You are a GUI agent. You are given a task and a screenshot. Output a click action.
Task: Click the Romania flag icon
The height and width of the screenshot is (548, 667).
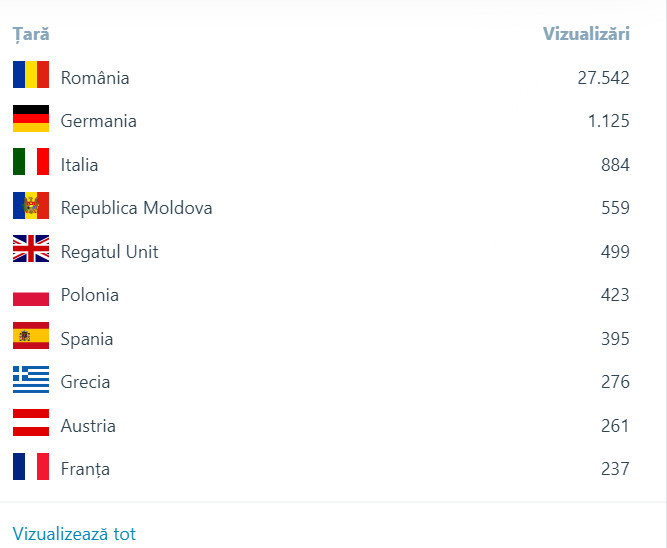pyautogui.click(x=31, y=75)
